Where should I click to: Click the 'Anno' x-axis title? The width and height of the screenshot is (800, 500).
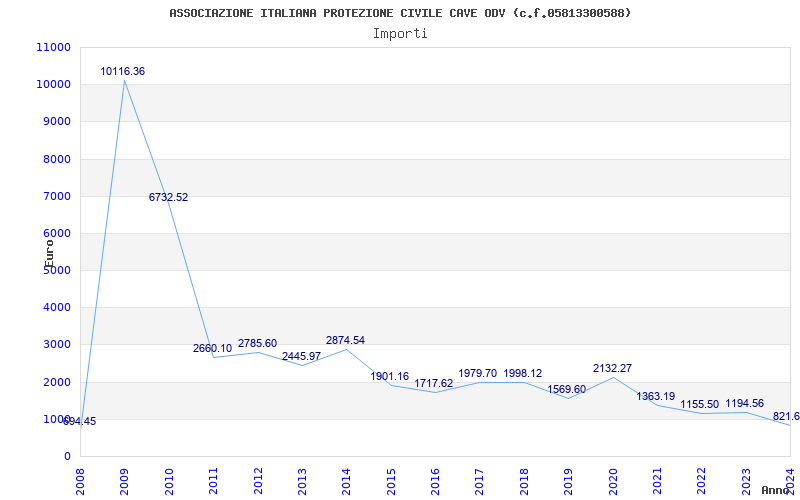tap(775, 490)
